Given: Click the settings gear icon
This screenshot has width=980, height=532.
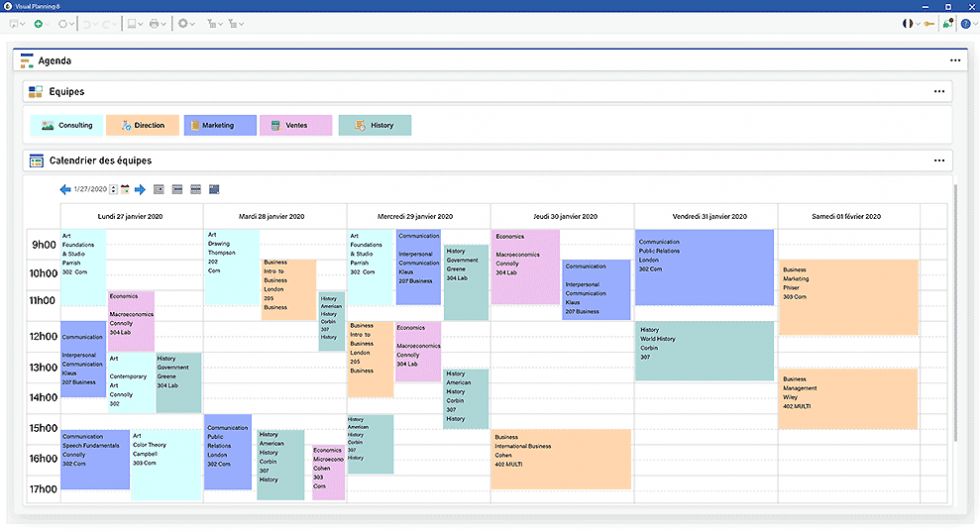Looking at the screenshot, I should click(x=183, y=23).
